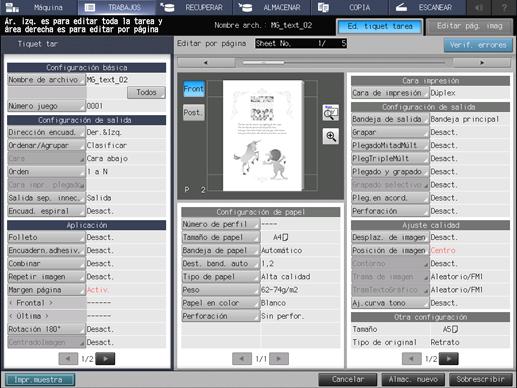
Task: Open the ALMACENAR tab
Action: click(x=272, y=7)
